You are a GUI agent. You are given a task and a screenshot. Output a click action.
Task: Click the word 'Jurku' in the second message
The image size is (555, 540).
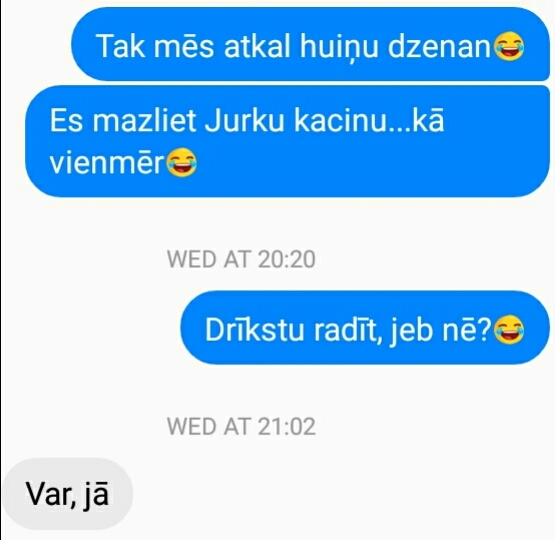pos(245,121)
